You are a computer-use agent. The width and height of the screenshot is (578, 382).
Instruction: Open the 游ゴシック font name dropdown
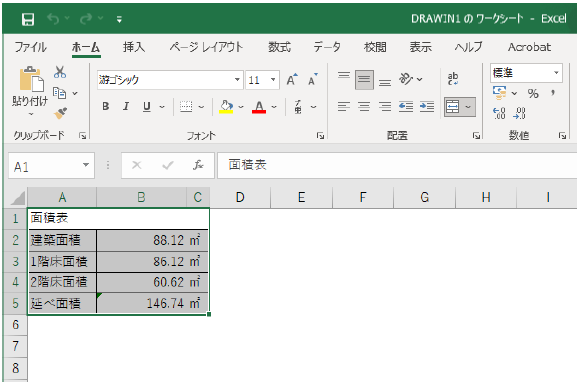(x=237, y=80)
